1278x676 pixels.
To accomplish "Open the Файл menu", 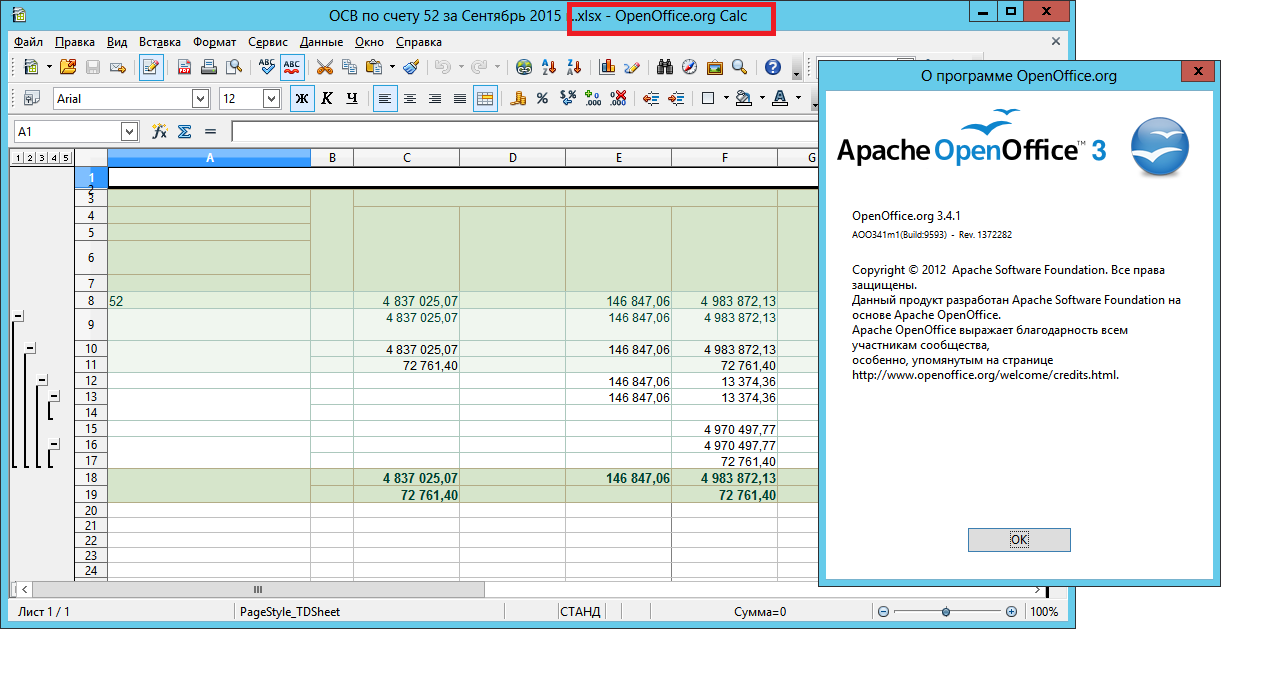I will [x=29, y=42].
